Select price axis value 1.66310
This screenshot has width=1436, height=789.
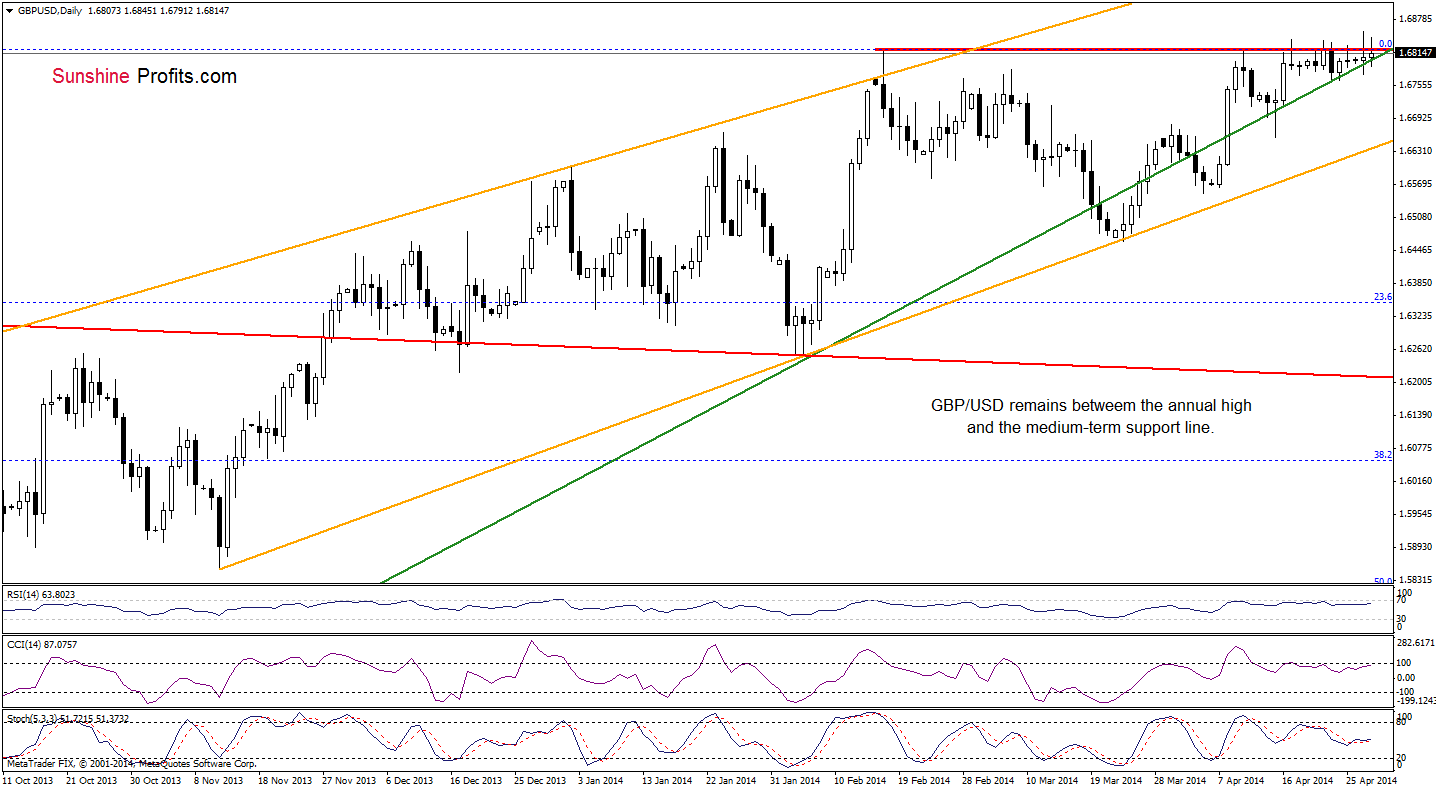(1416, 151)
